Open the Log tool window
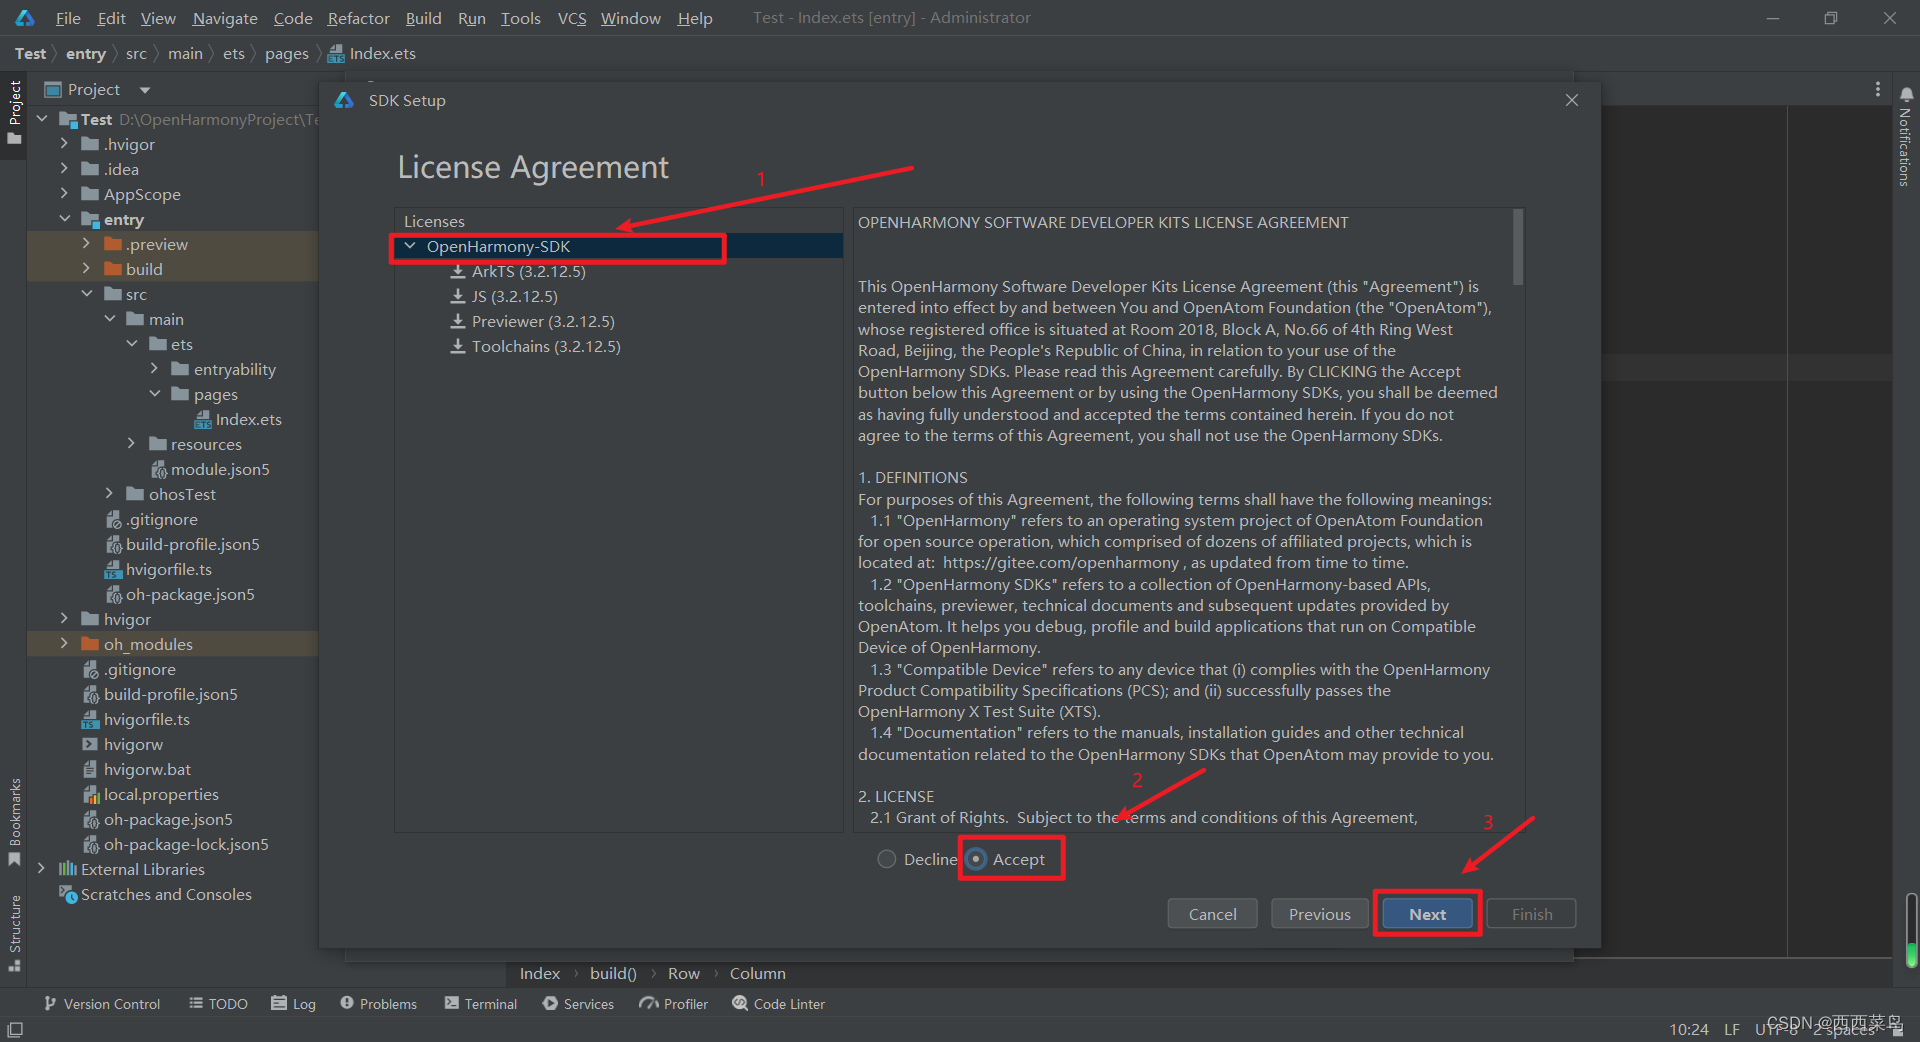This screenshot has width=1920, height=1042. (294, 1003)
